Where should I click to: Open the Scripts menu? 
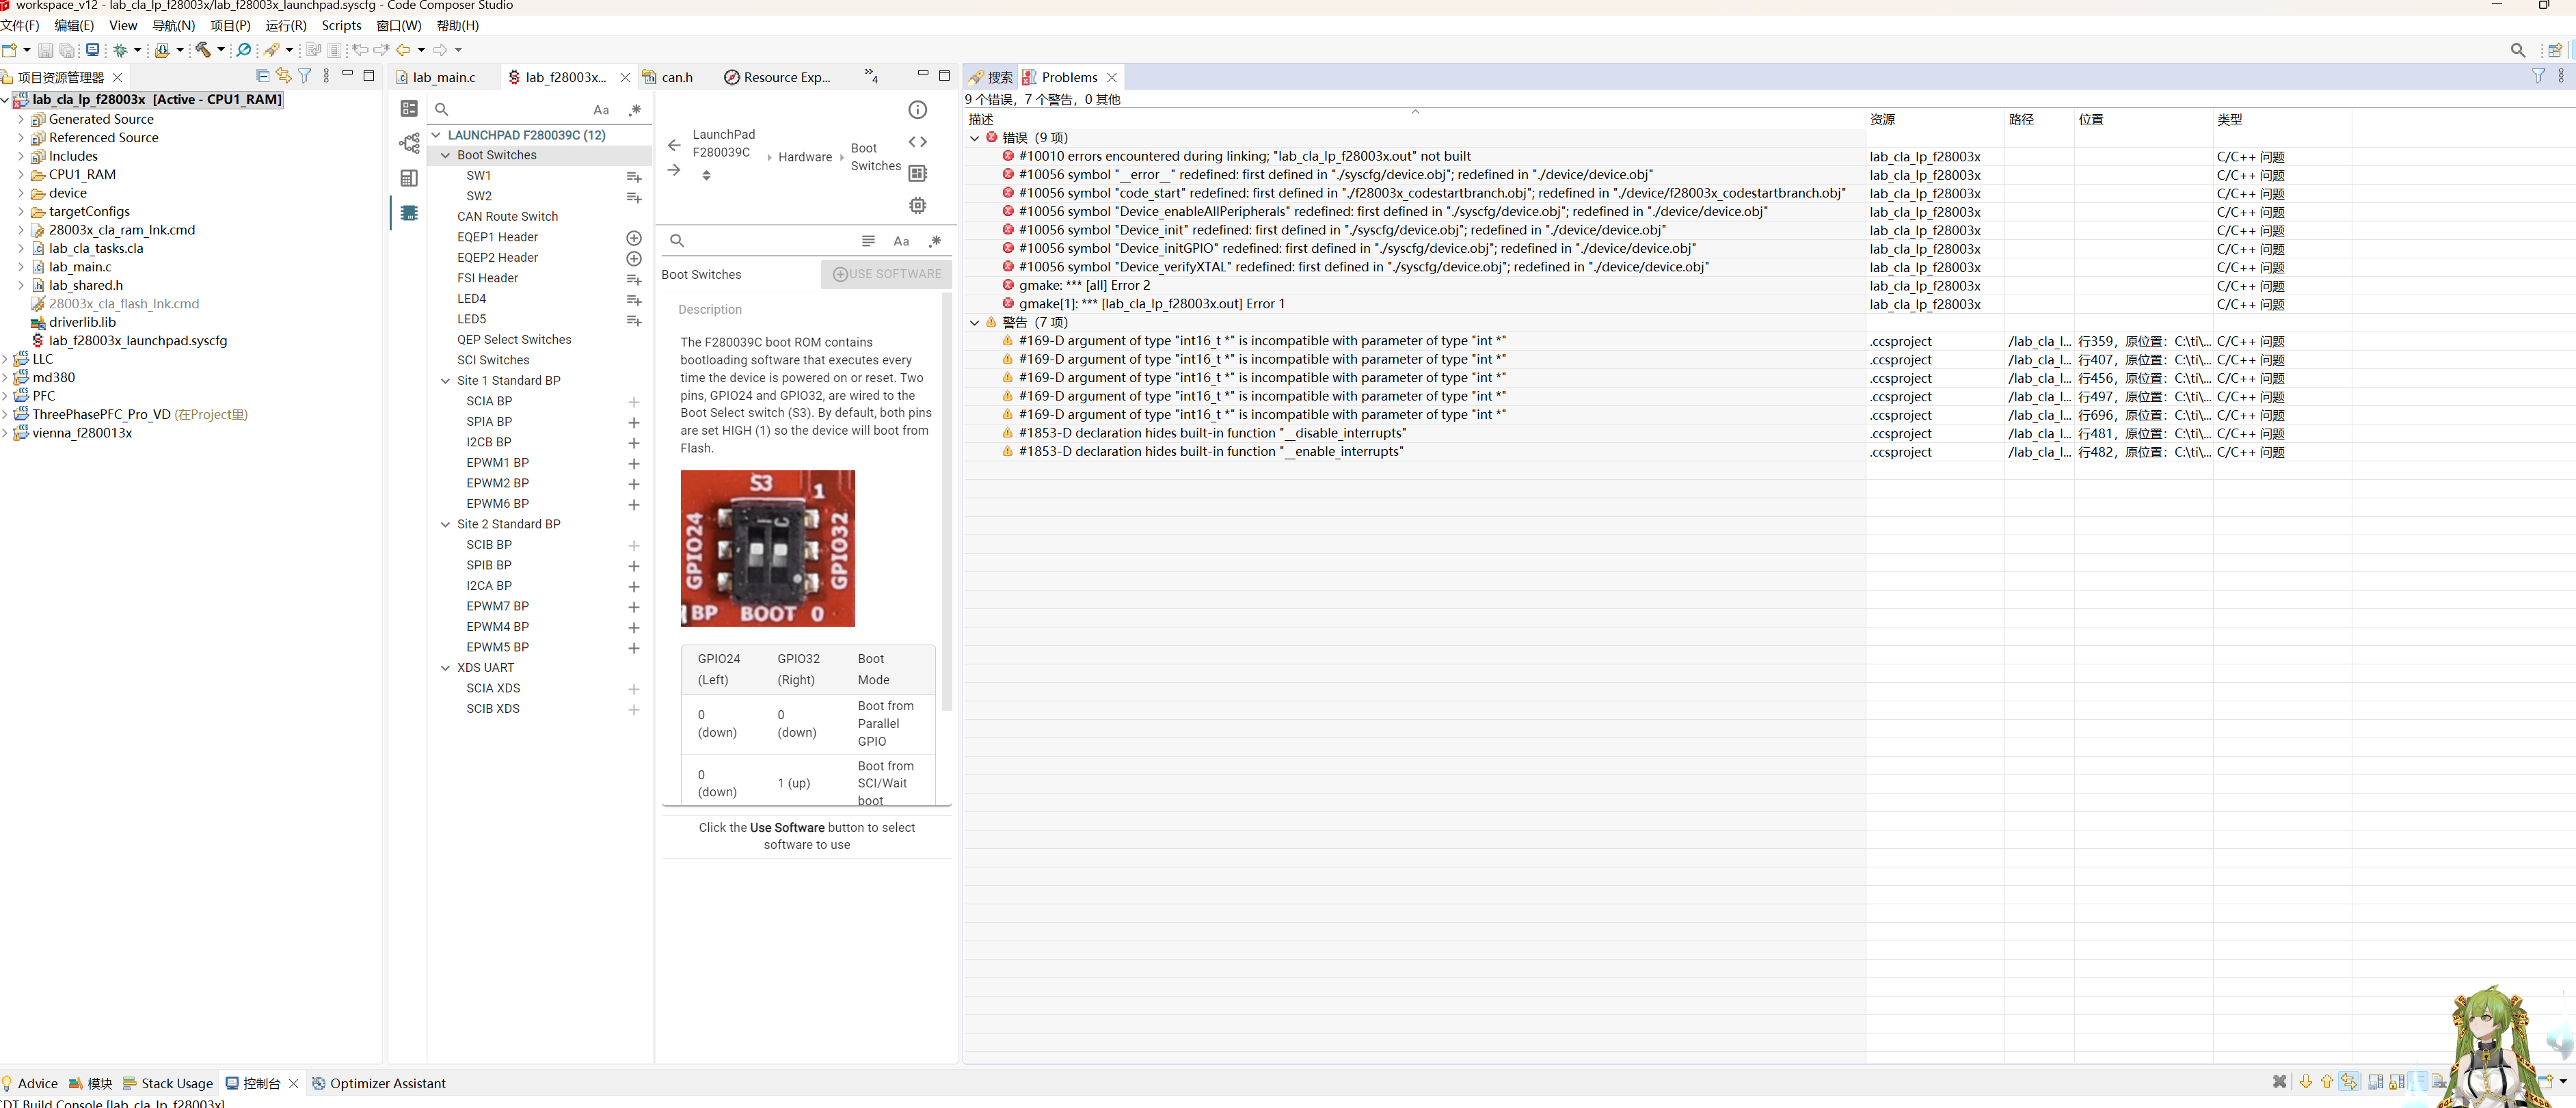(x=341, y=26)
